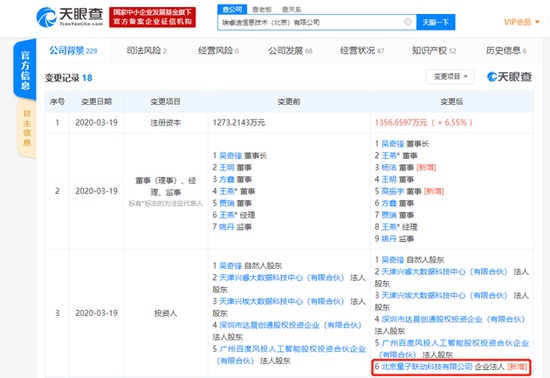
Task: Run the search with 天眼一下 button
Action: coord(436,22)
